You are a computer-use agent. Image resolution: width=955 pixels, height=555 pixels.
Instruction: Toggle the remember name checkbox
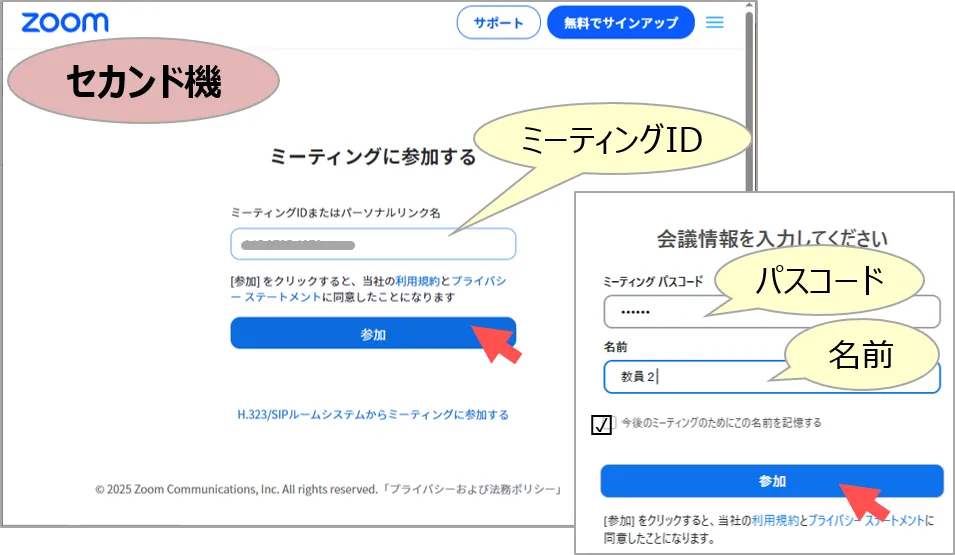[601, 425]
